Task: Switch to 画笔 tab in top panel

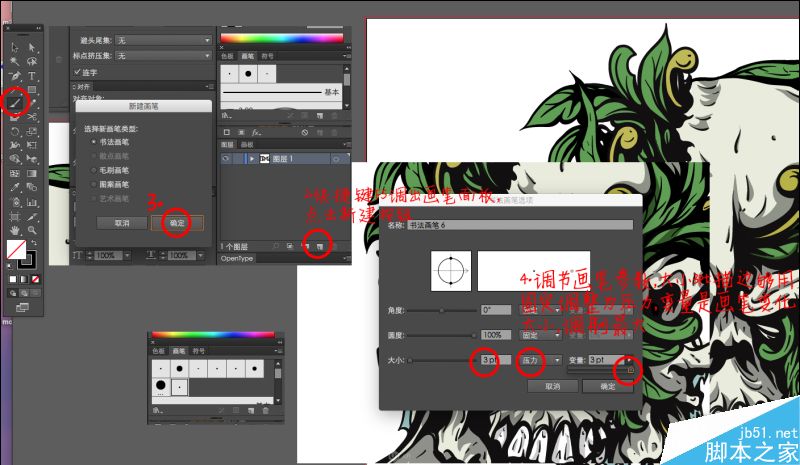Action: point(247,56)
